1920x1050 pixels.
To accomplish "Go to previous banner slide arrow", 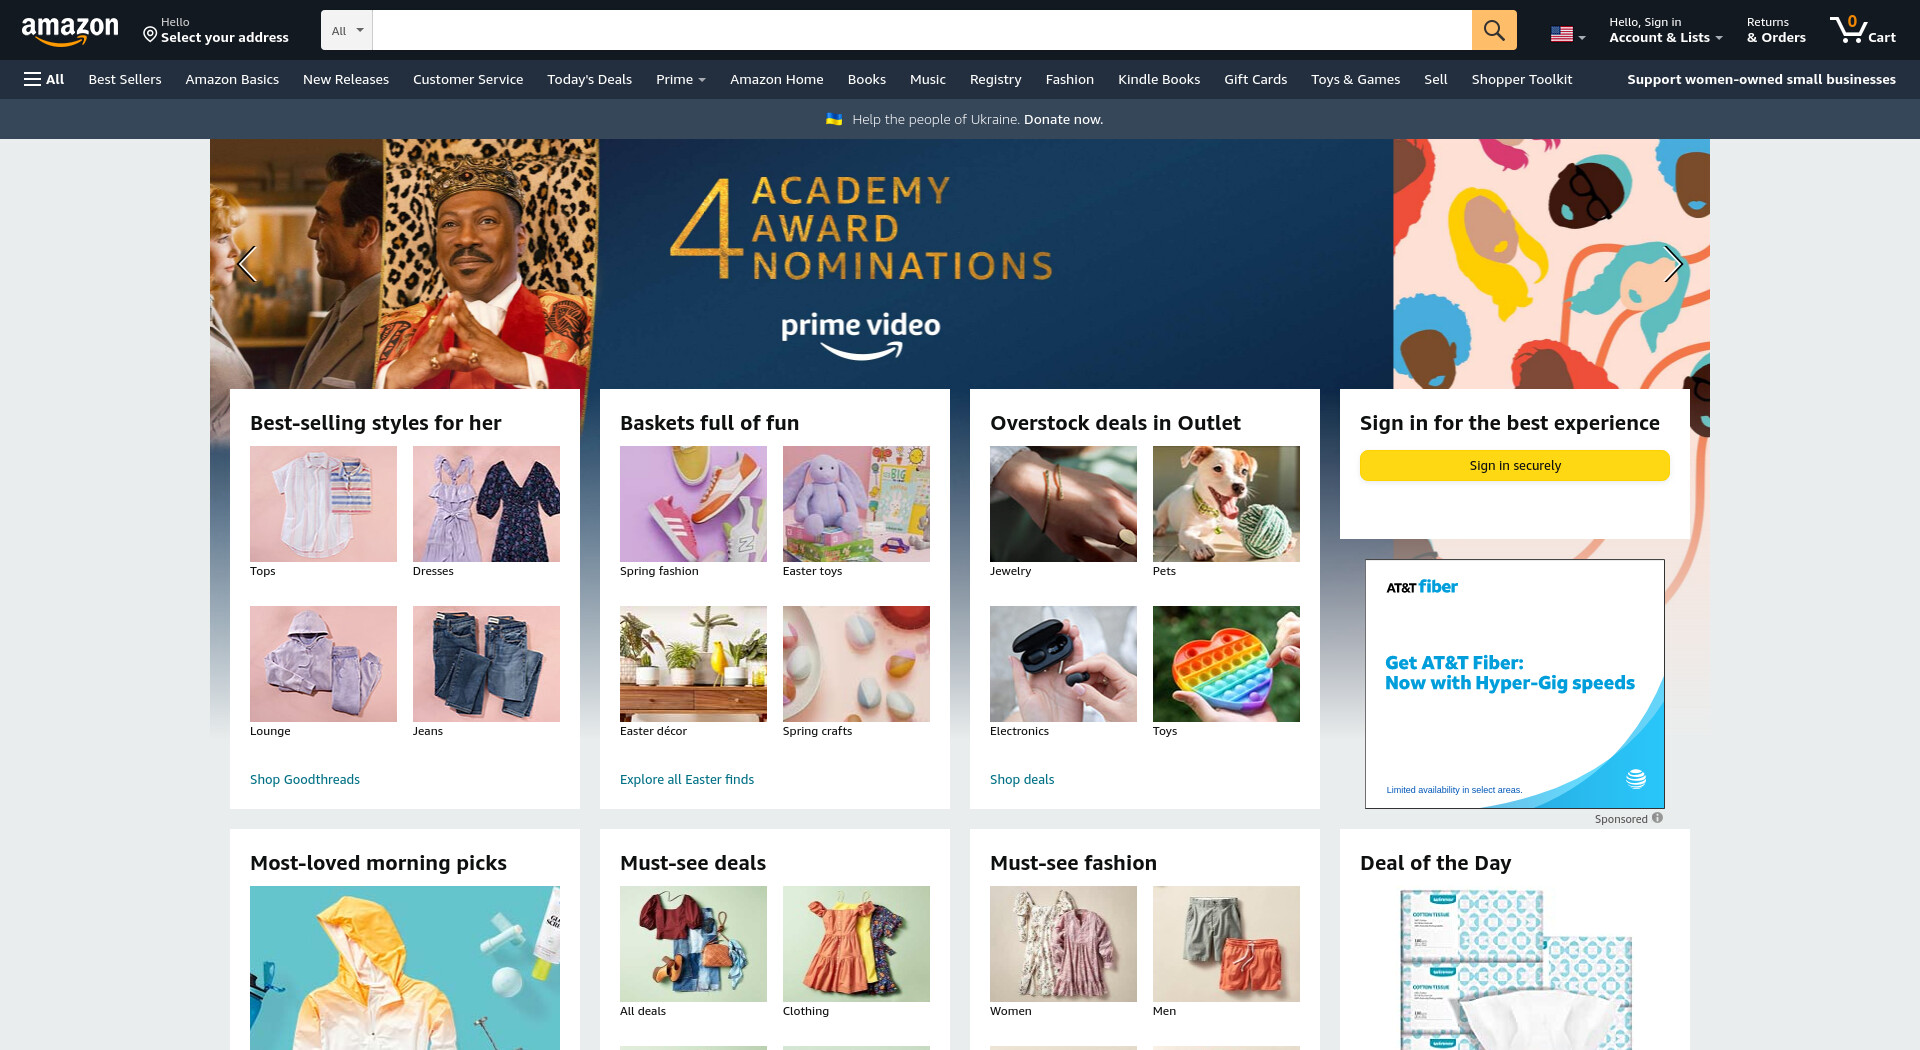I will [x=247, y=264].
